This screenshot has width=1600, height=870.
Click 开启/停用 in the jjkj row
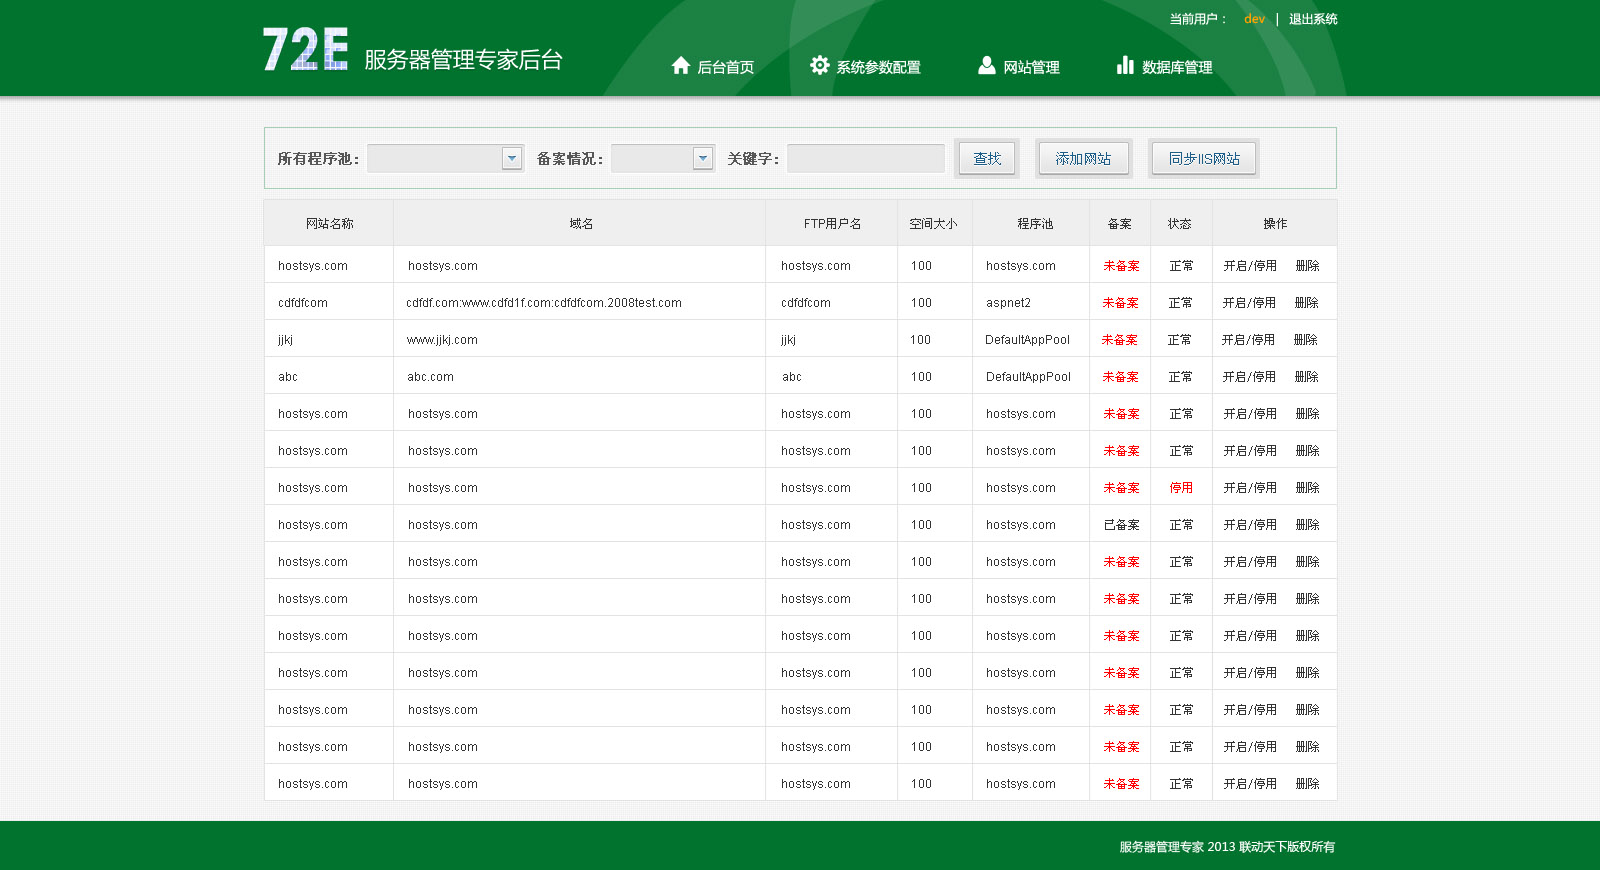pos(1248,340)
